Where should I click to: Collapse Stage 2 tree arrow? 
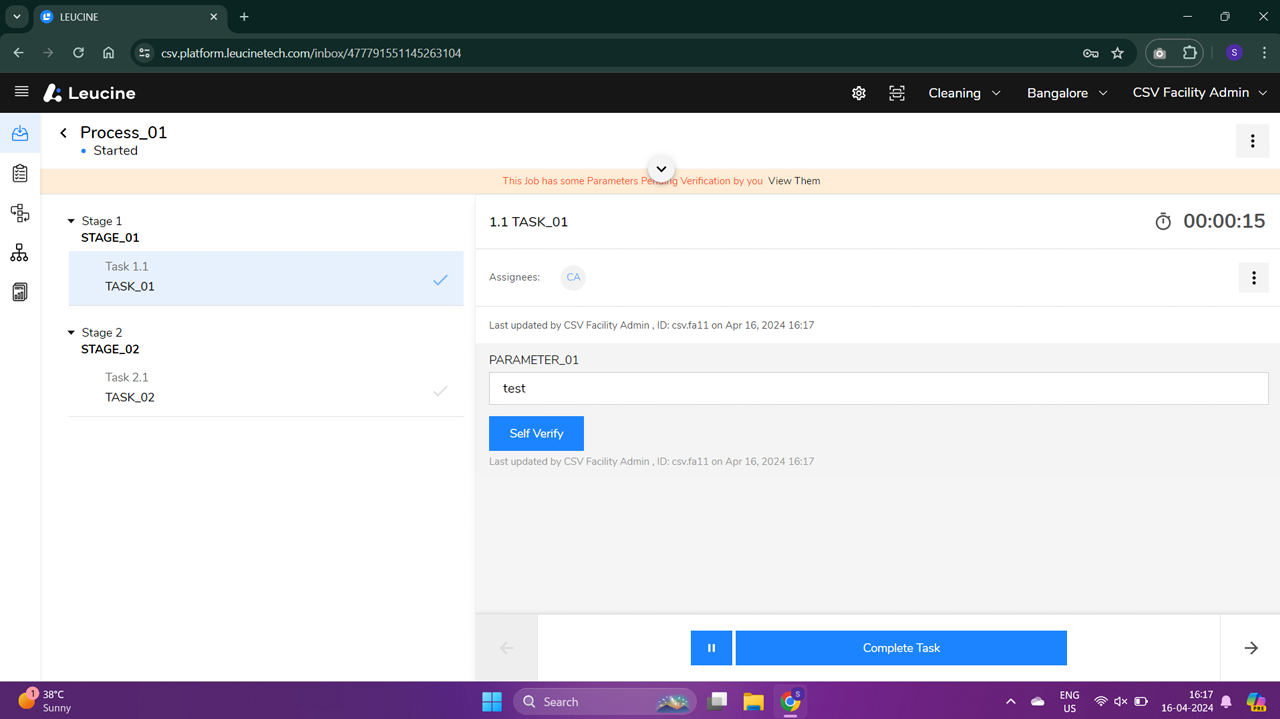(71, 332)
